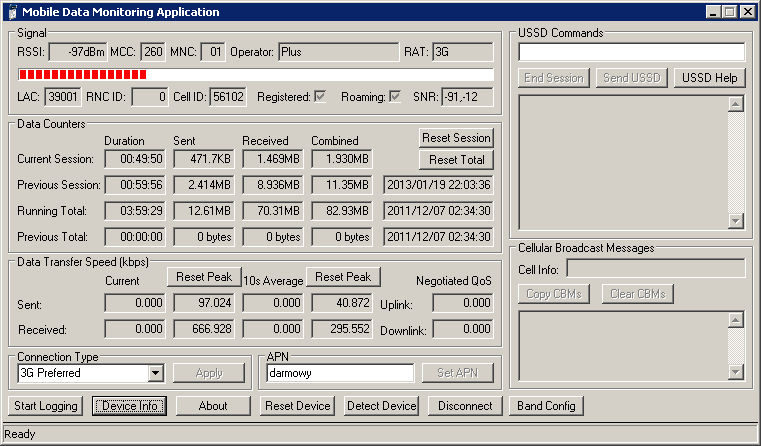Toggle the Roaming checkbox
Image resolution: width=761 pixels, height=446 pixels.
coord(395,97)
